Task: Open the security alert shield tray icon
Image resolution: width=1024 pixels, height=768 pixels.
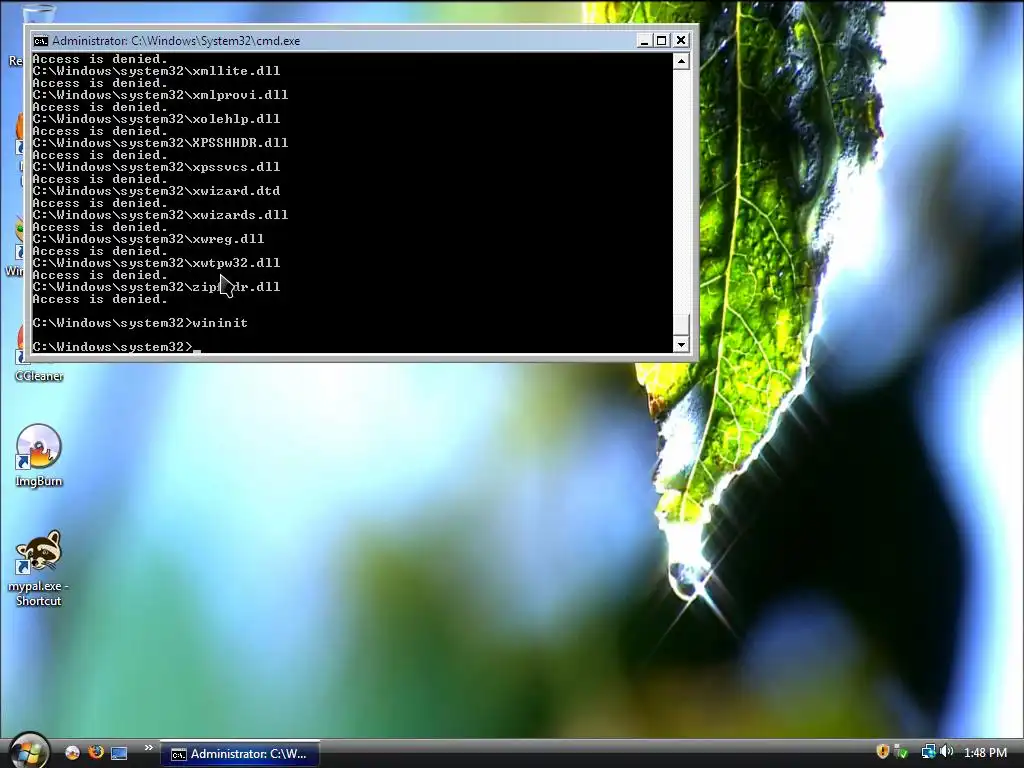Action: pos(882,752)
